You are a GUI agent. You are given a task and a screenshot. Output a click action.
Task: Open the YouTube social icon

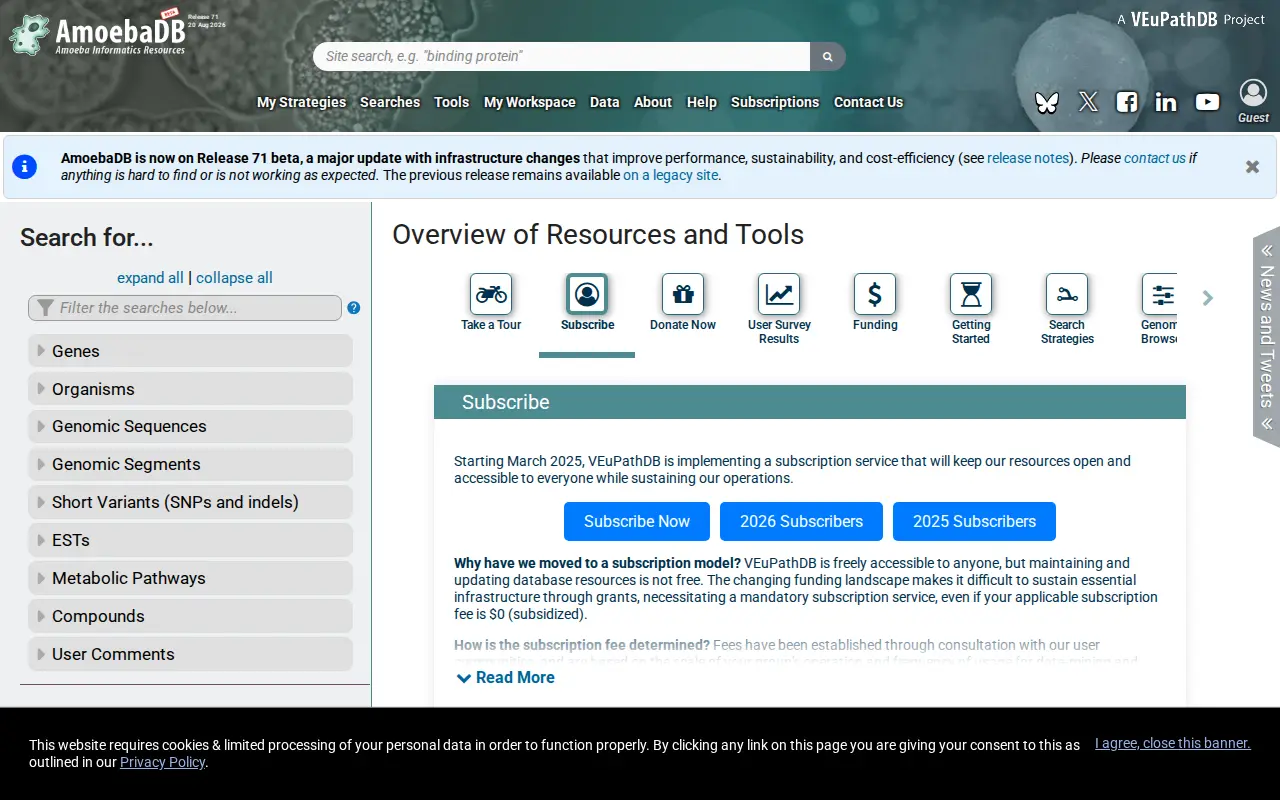point(1207,102)
